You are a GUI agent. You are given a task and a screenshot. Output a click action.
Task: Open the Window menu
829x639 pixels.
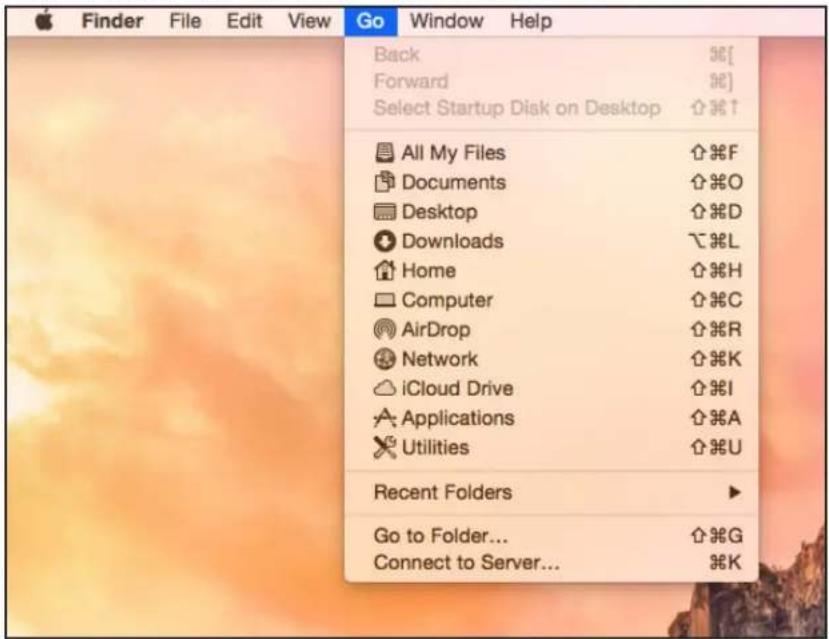[x=447, y=21]
